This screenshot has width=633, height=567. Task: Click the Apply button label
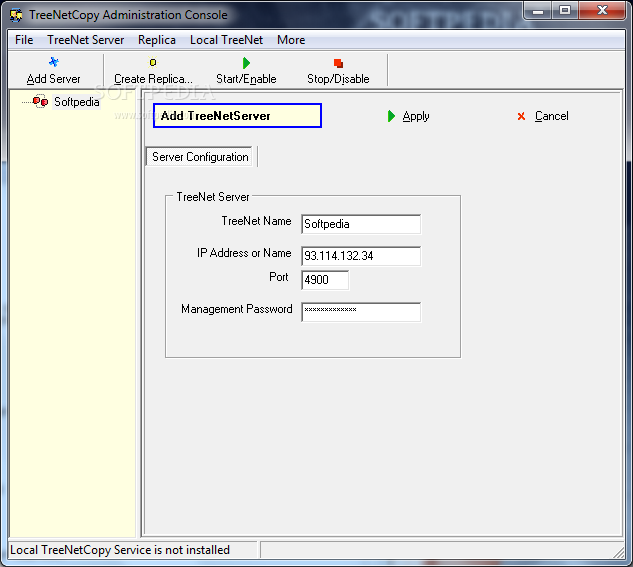click(416, 116)
